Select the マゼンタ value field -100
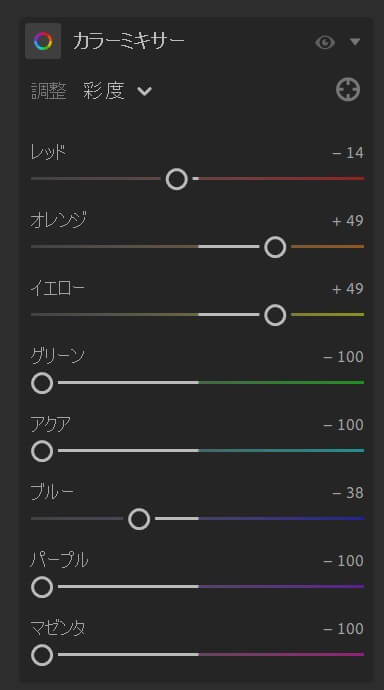This screenshot has height=690, width=384. click(x=343, y=629)
